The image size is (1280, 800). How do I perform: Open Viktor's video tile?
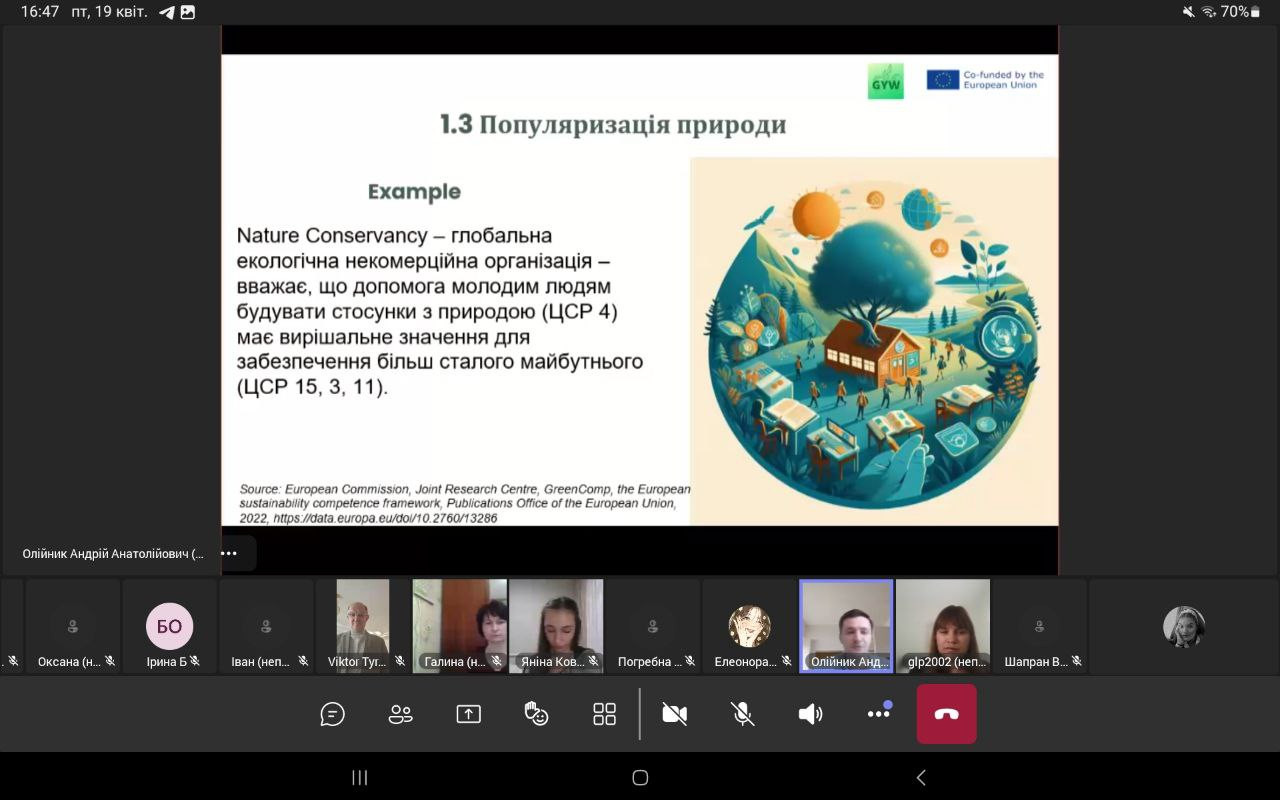click(x=363, y=626)
